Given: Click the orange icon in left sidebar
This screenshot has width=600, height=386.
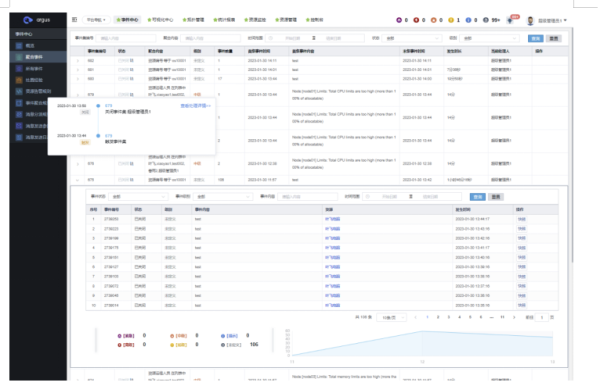Looking at the screenshot, I should (x=19, y=80).
